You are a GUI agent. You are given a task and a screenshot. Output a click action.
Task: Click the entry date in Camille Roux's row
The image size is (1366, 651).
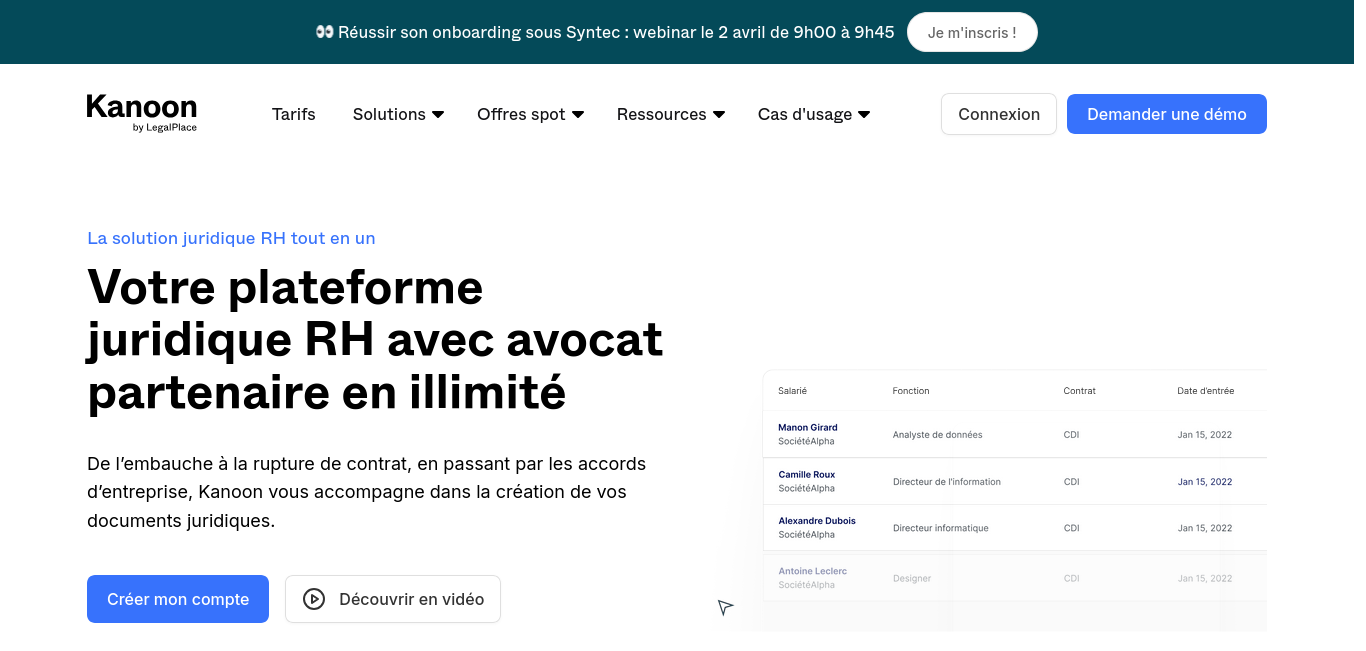tap(1205, 482)
